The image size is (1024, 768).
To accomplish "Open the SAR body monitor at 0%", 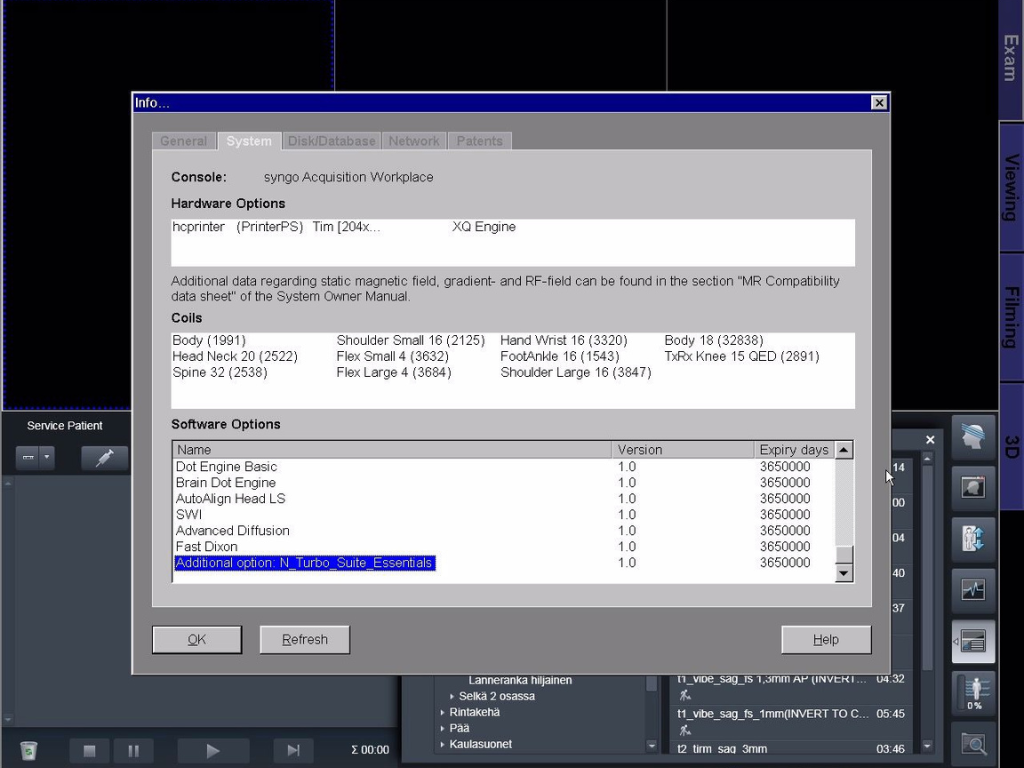I will click(973, 692).
